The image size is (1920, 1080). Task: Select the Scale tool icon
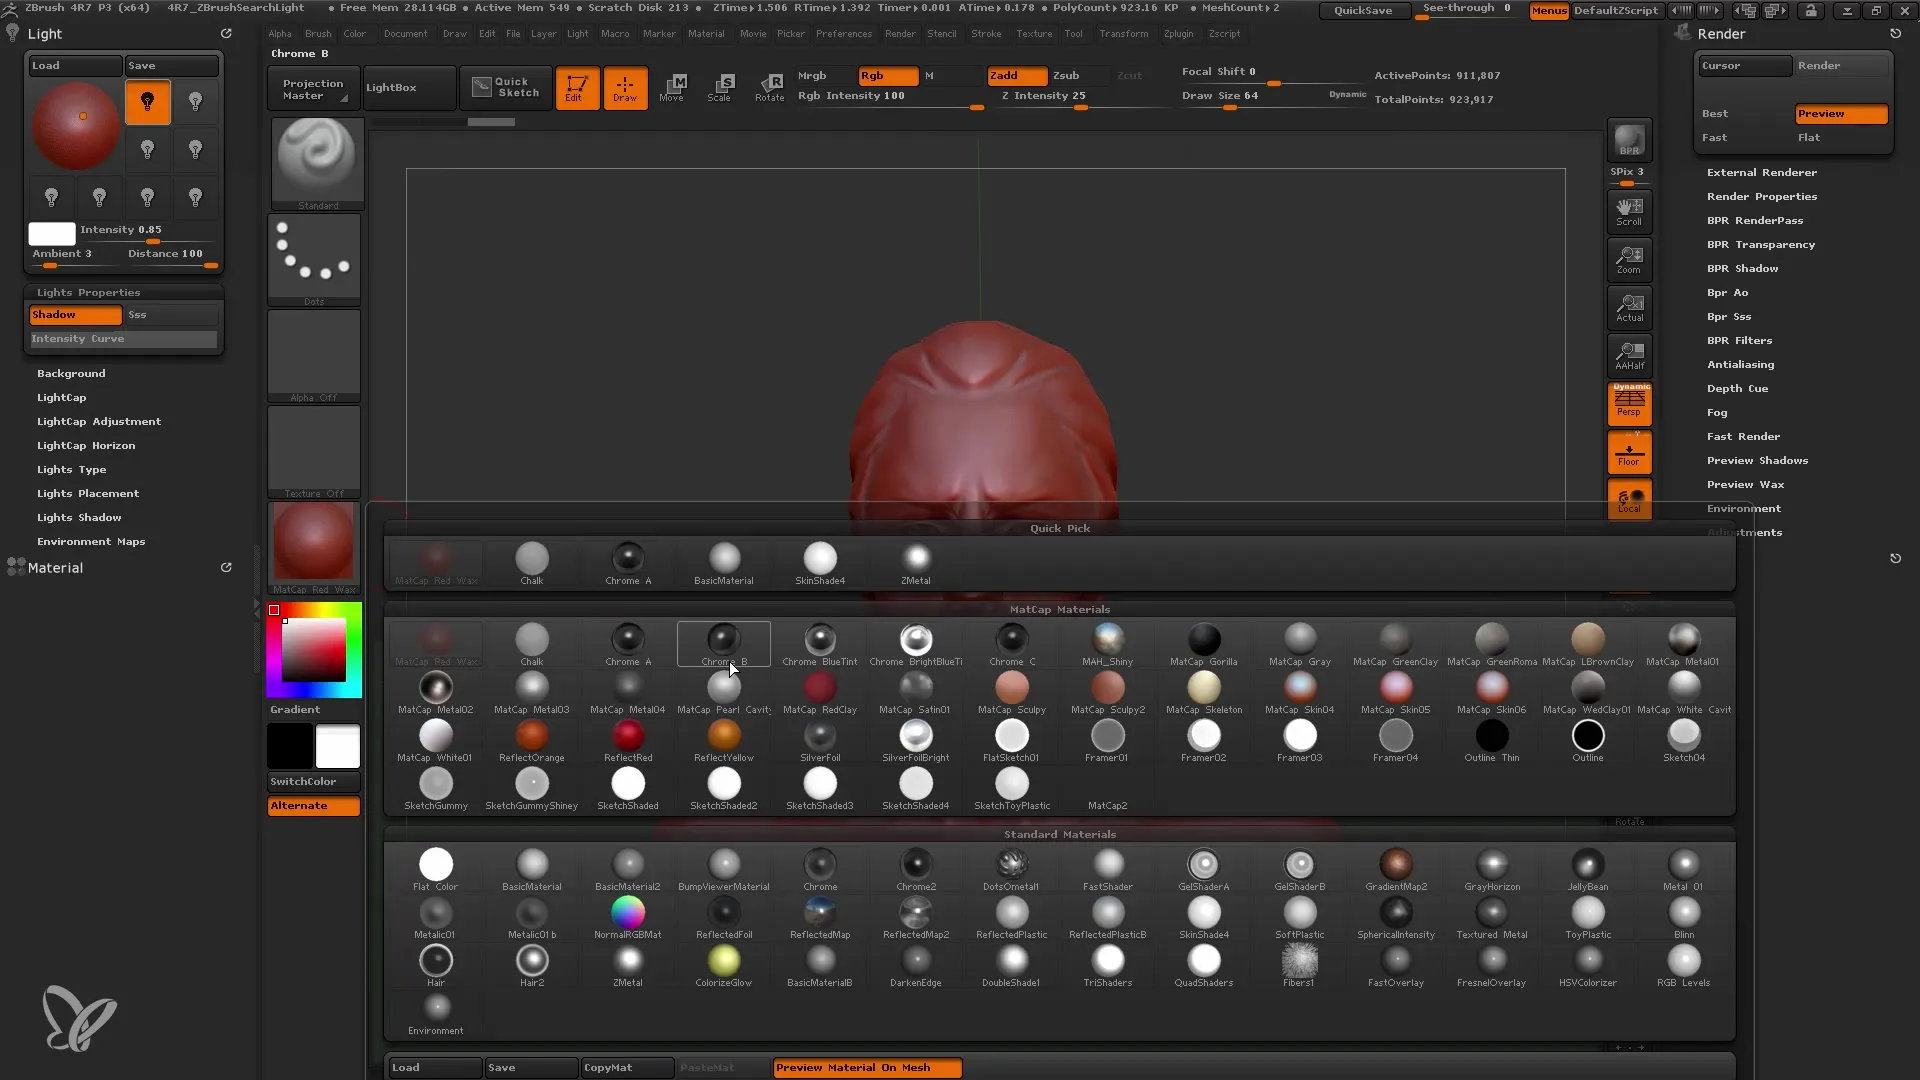[x=721, y=86]
